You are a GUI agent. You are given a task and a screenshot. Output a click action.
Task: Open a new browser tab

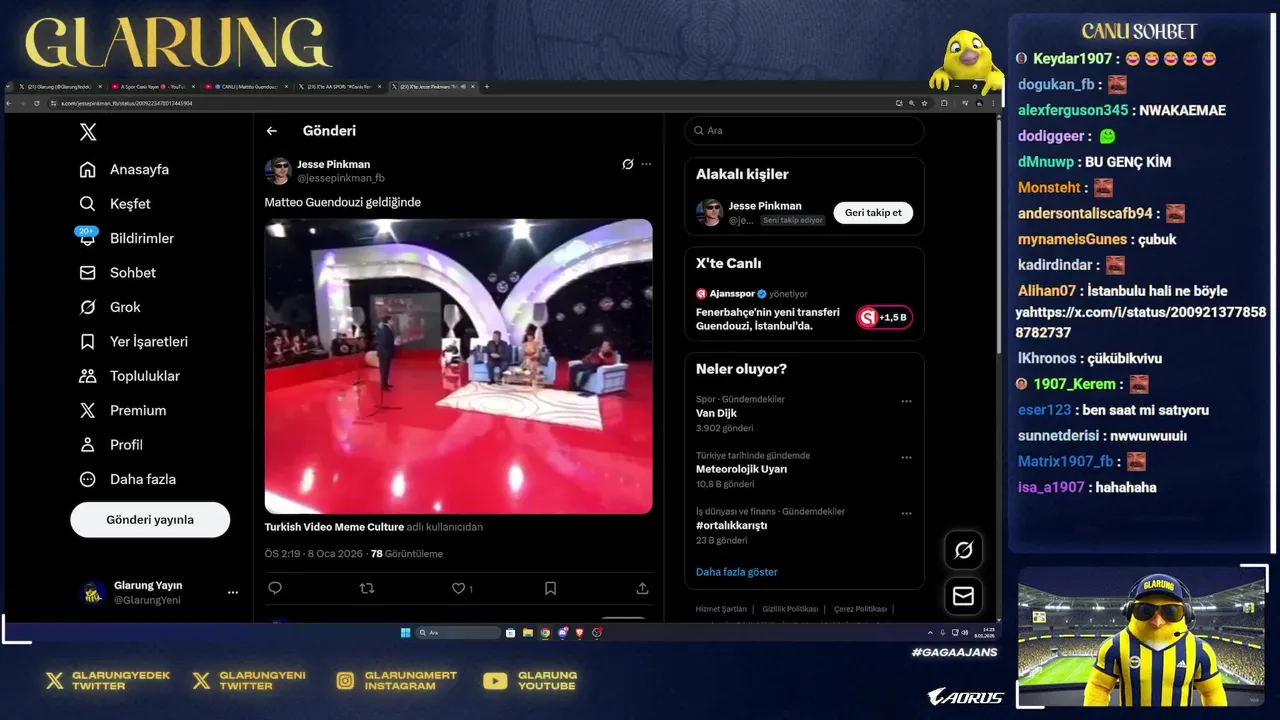[x=487, y=87]
